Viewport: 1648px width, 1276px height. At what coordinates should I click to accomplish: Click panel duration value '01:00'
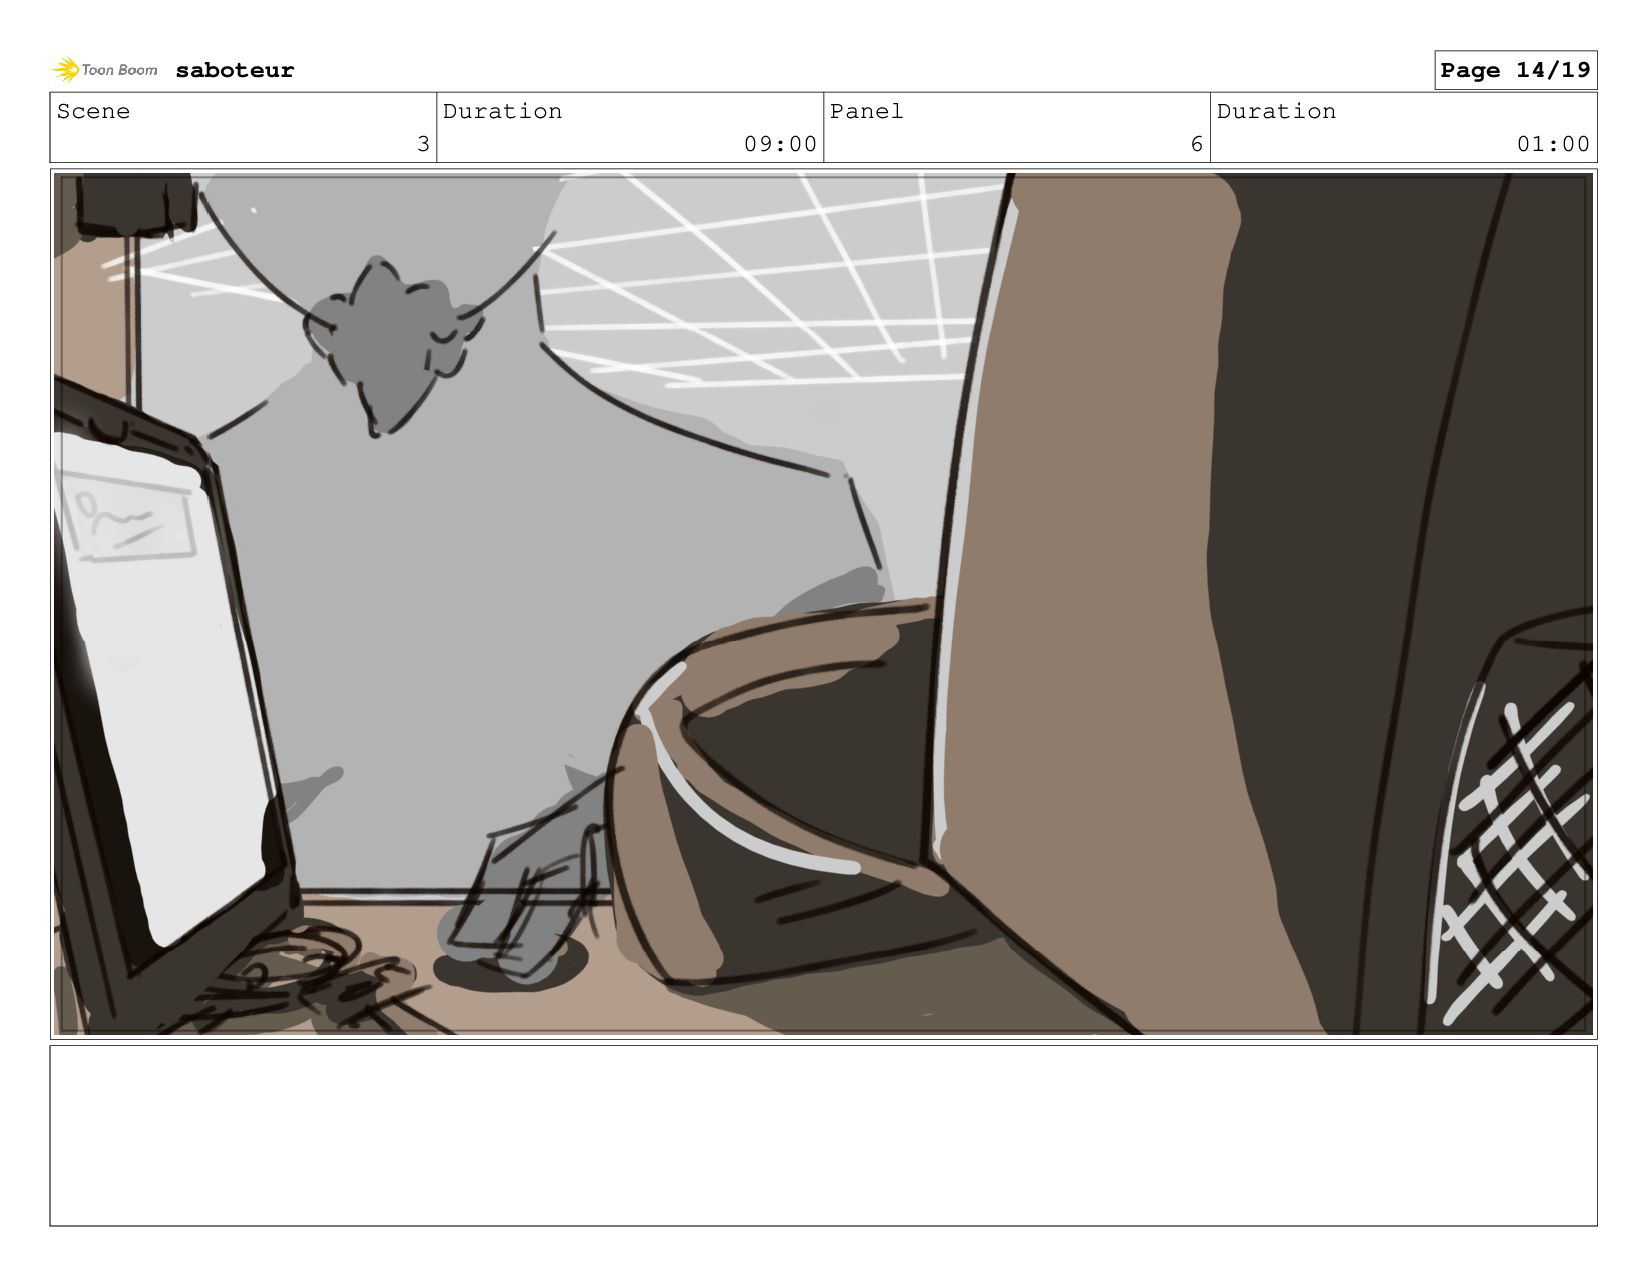click(1553, 144)
